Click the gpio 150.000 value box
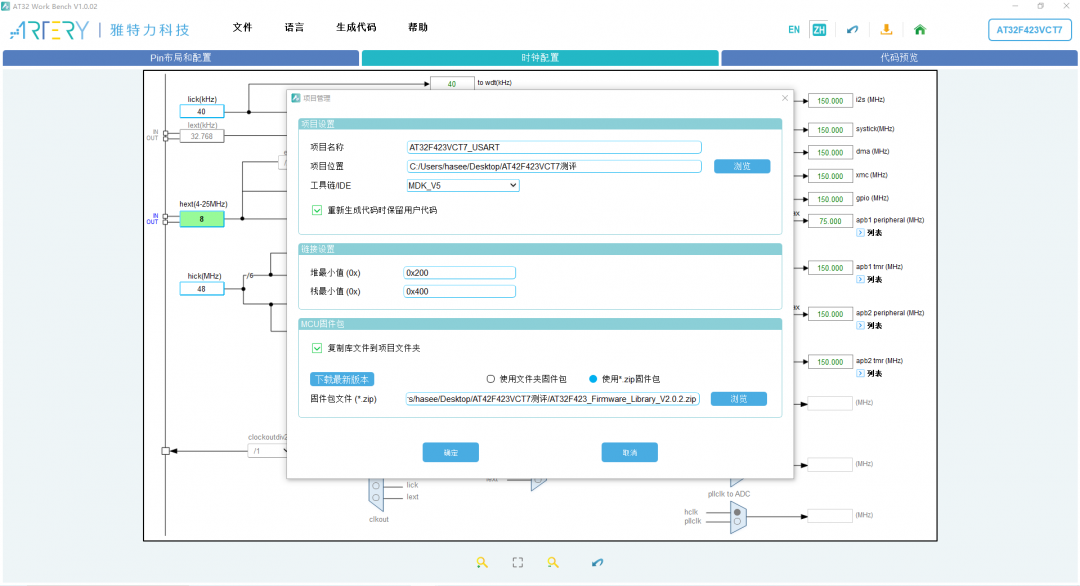This screenshot has height=586, width=1080. [830, 199]
